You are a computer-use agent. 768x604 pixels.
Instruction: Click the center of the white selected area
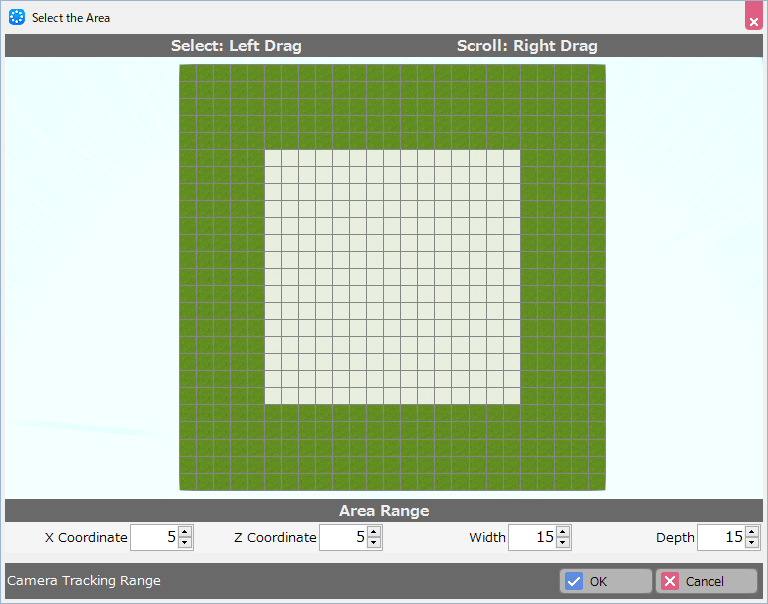[x=392, y=277]
